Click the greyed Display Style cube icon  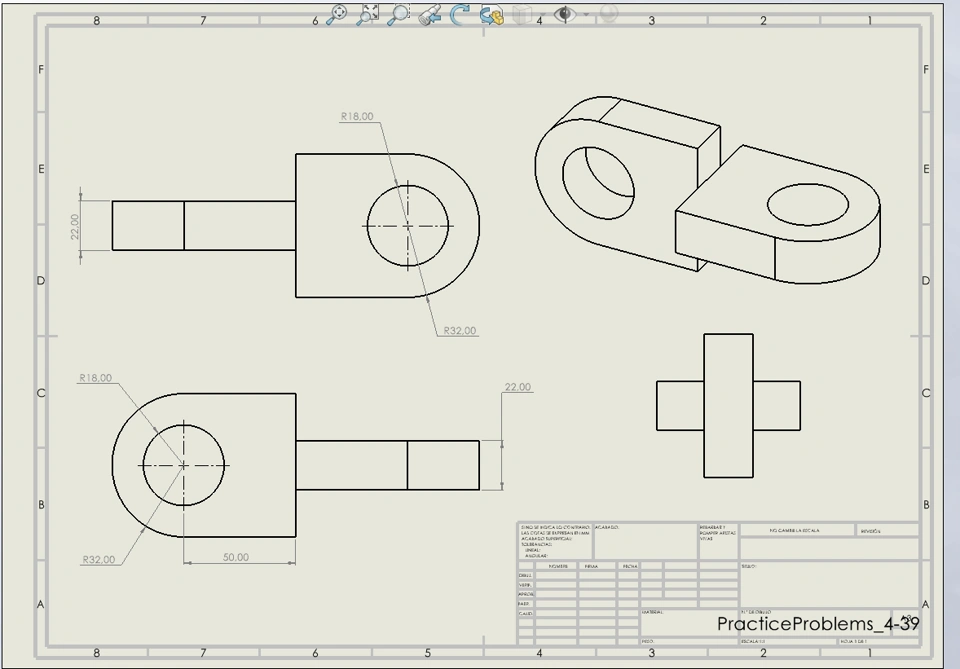pos(521,14)
